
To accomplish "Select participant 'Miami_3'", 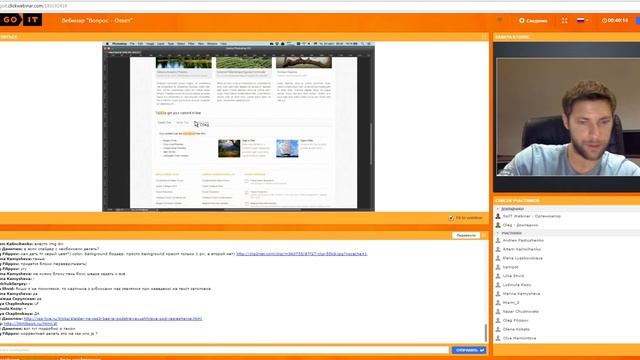I will click(511, 303).
